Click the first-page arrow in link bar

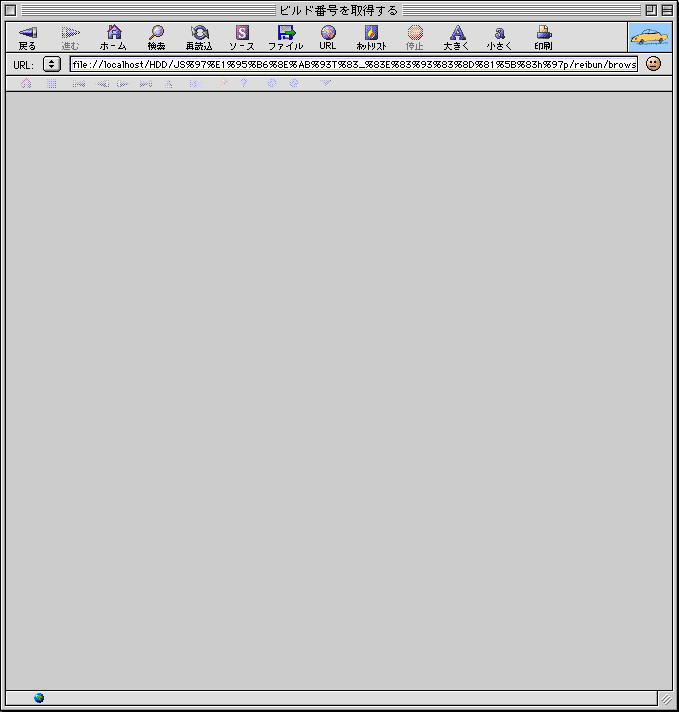point(79,84)
